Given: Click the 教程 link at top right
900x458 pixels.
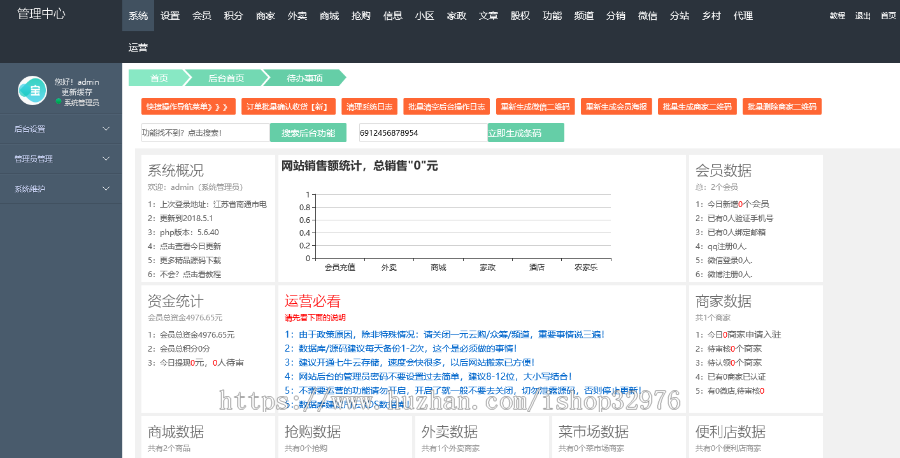Looking at the screenshot, I should coord(837,15).
